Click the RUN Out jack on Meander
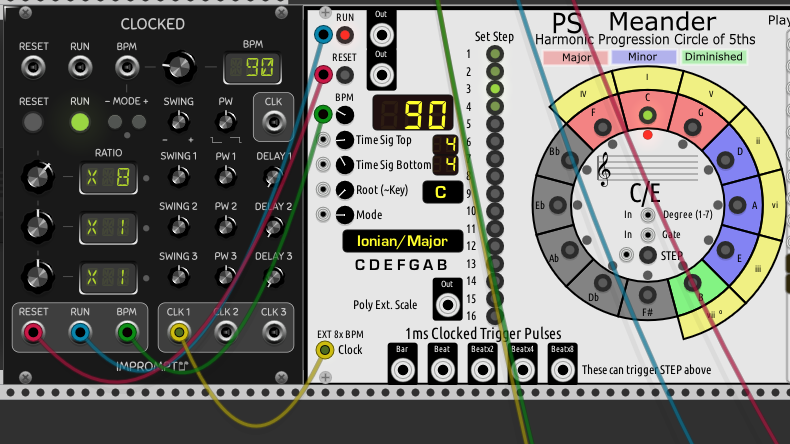790x444 pixels. pos(381,35)
